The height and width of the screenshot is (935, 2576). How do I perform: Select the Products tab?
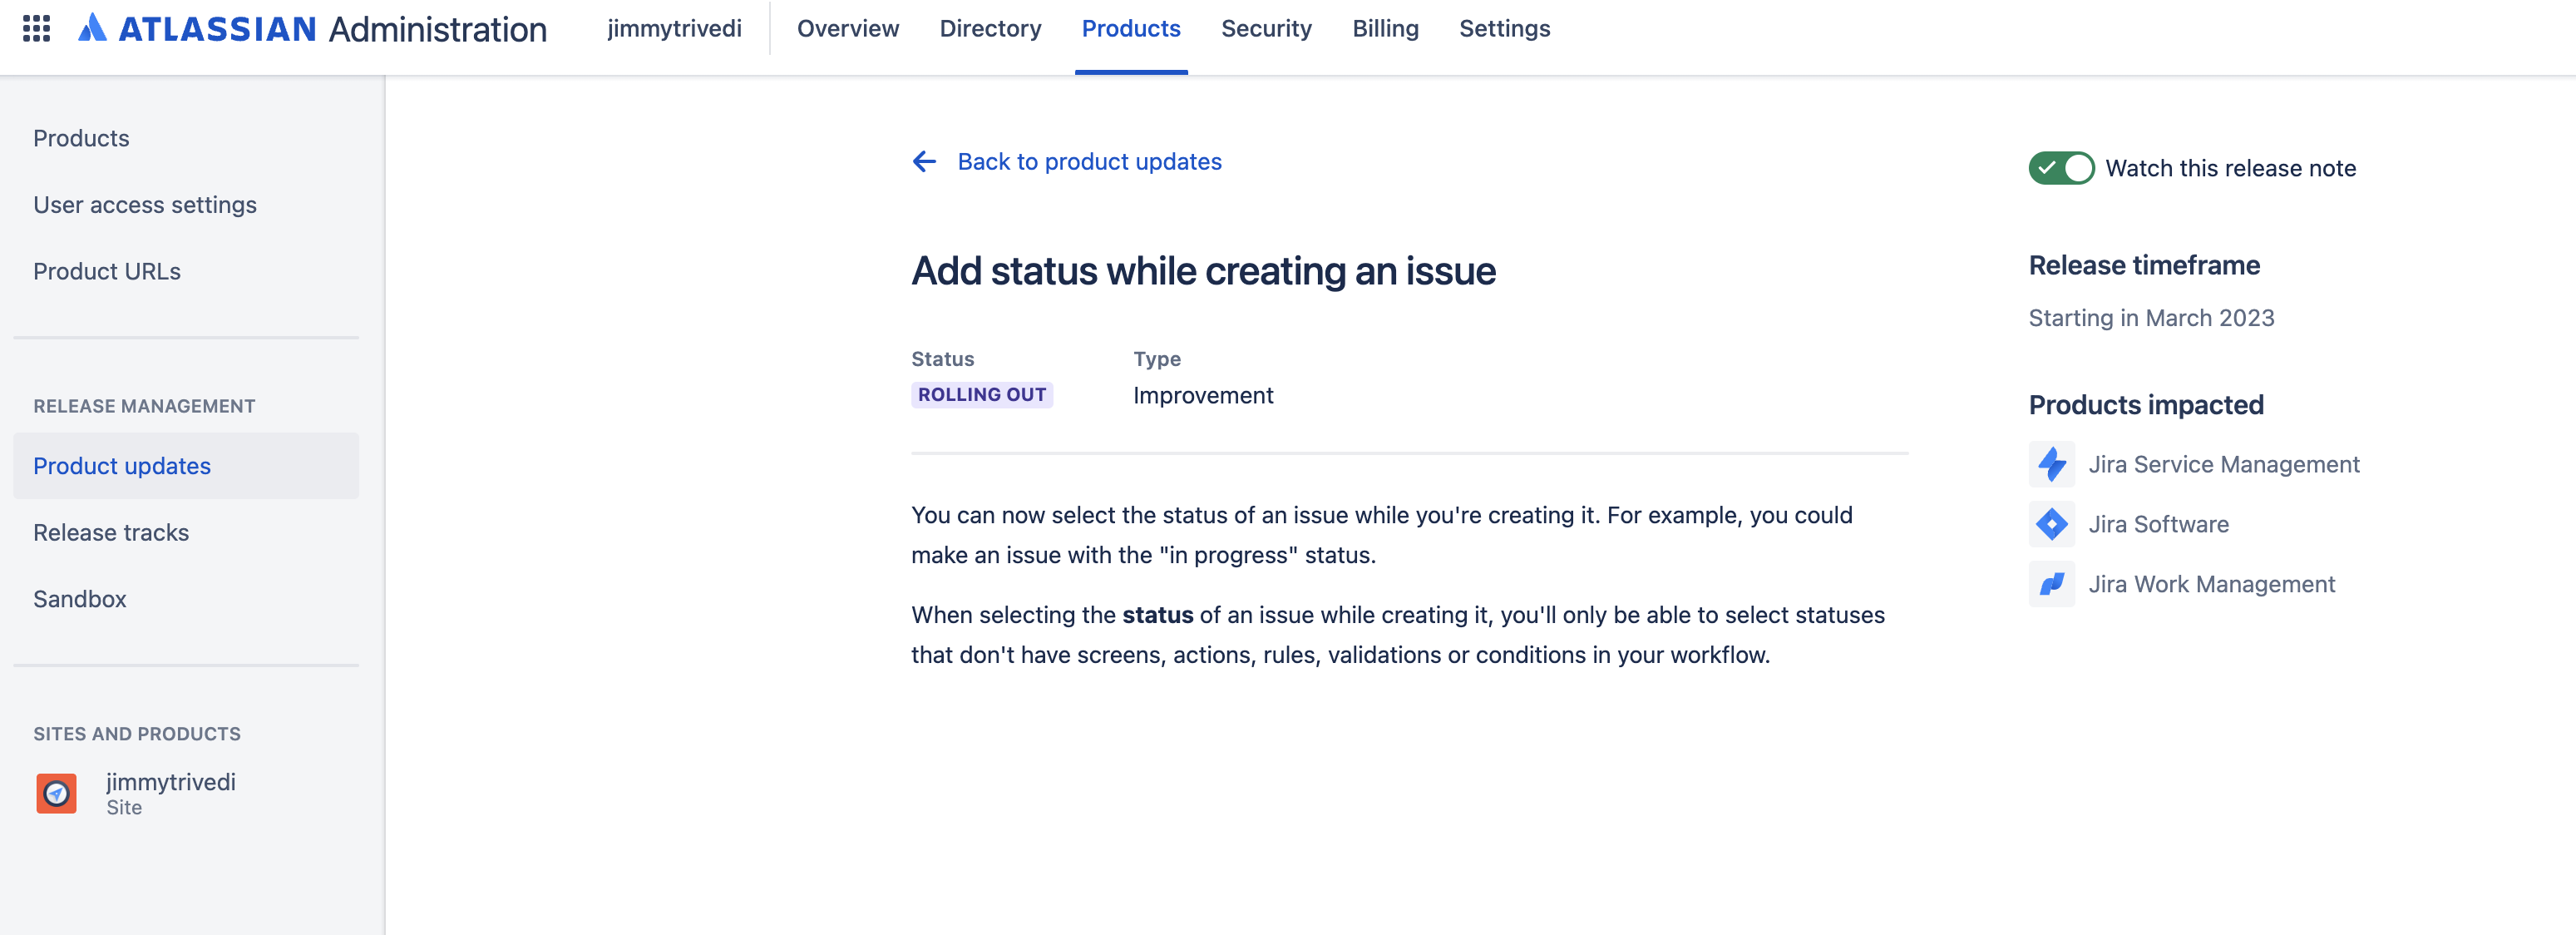(x=1131, y=29)
